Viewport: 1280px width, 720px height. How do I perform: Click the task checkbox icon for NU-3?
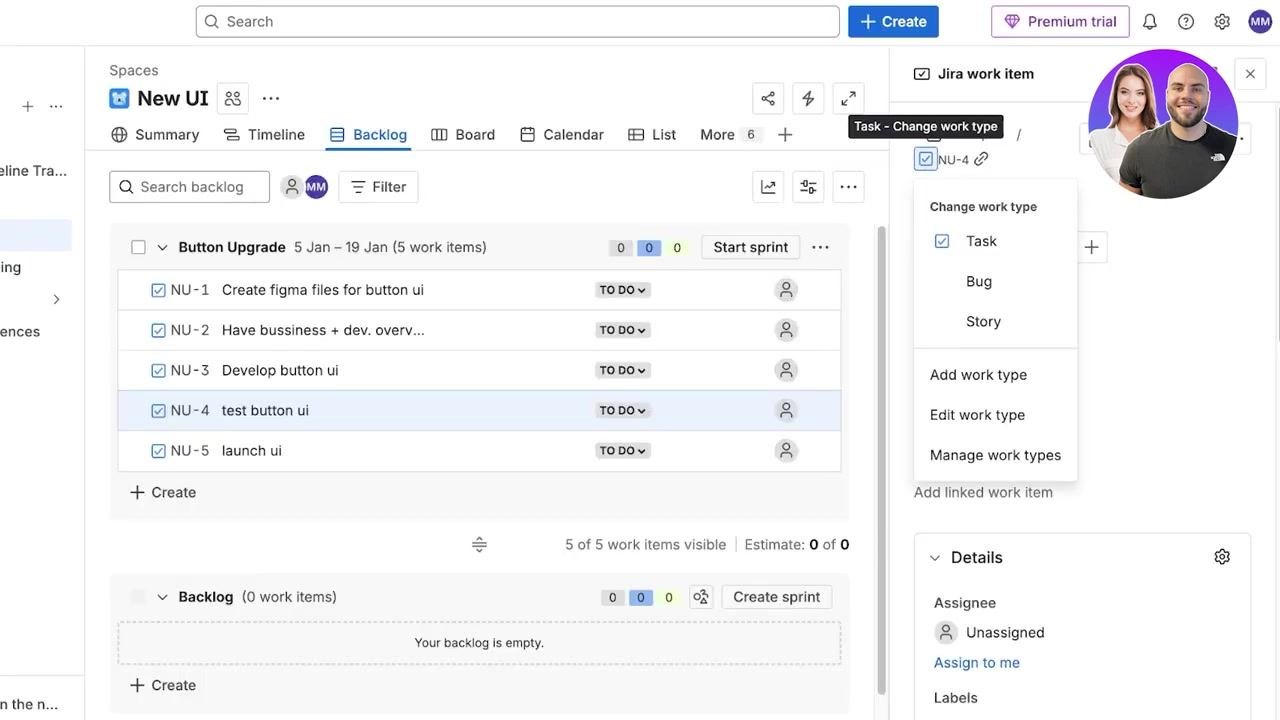pos(158,370)
